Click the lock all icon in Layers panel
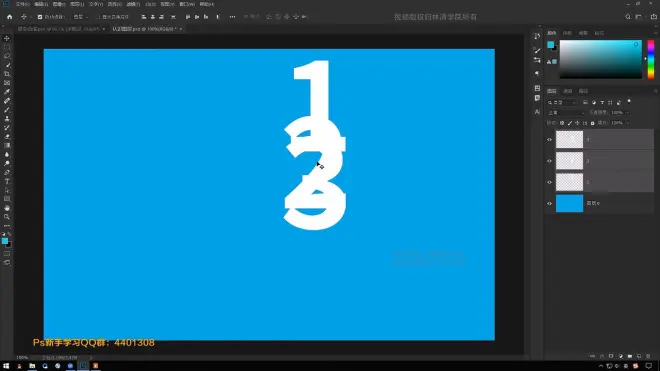Viewport: 660px width, 371px height. (x=592, y=123)
